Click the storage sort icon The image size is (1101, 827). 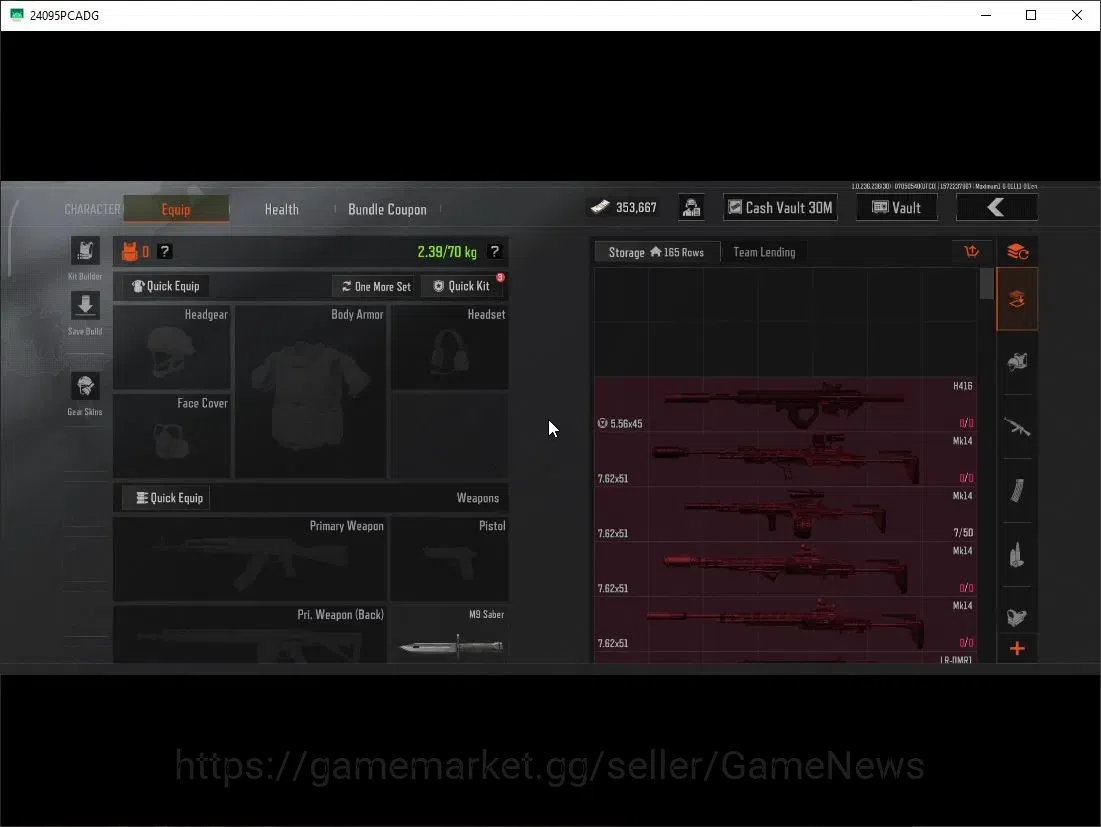click(x=972, y=251)
